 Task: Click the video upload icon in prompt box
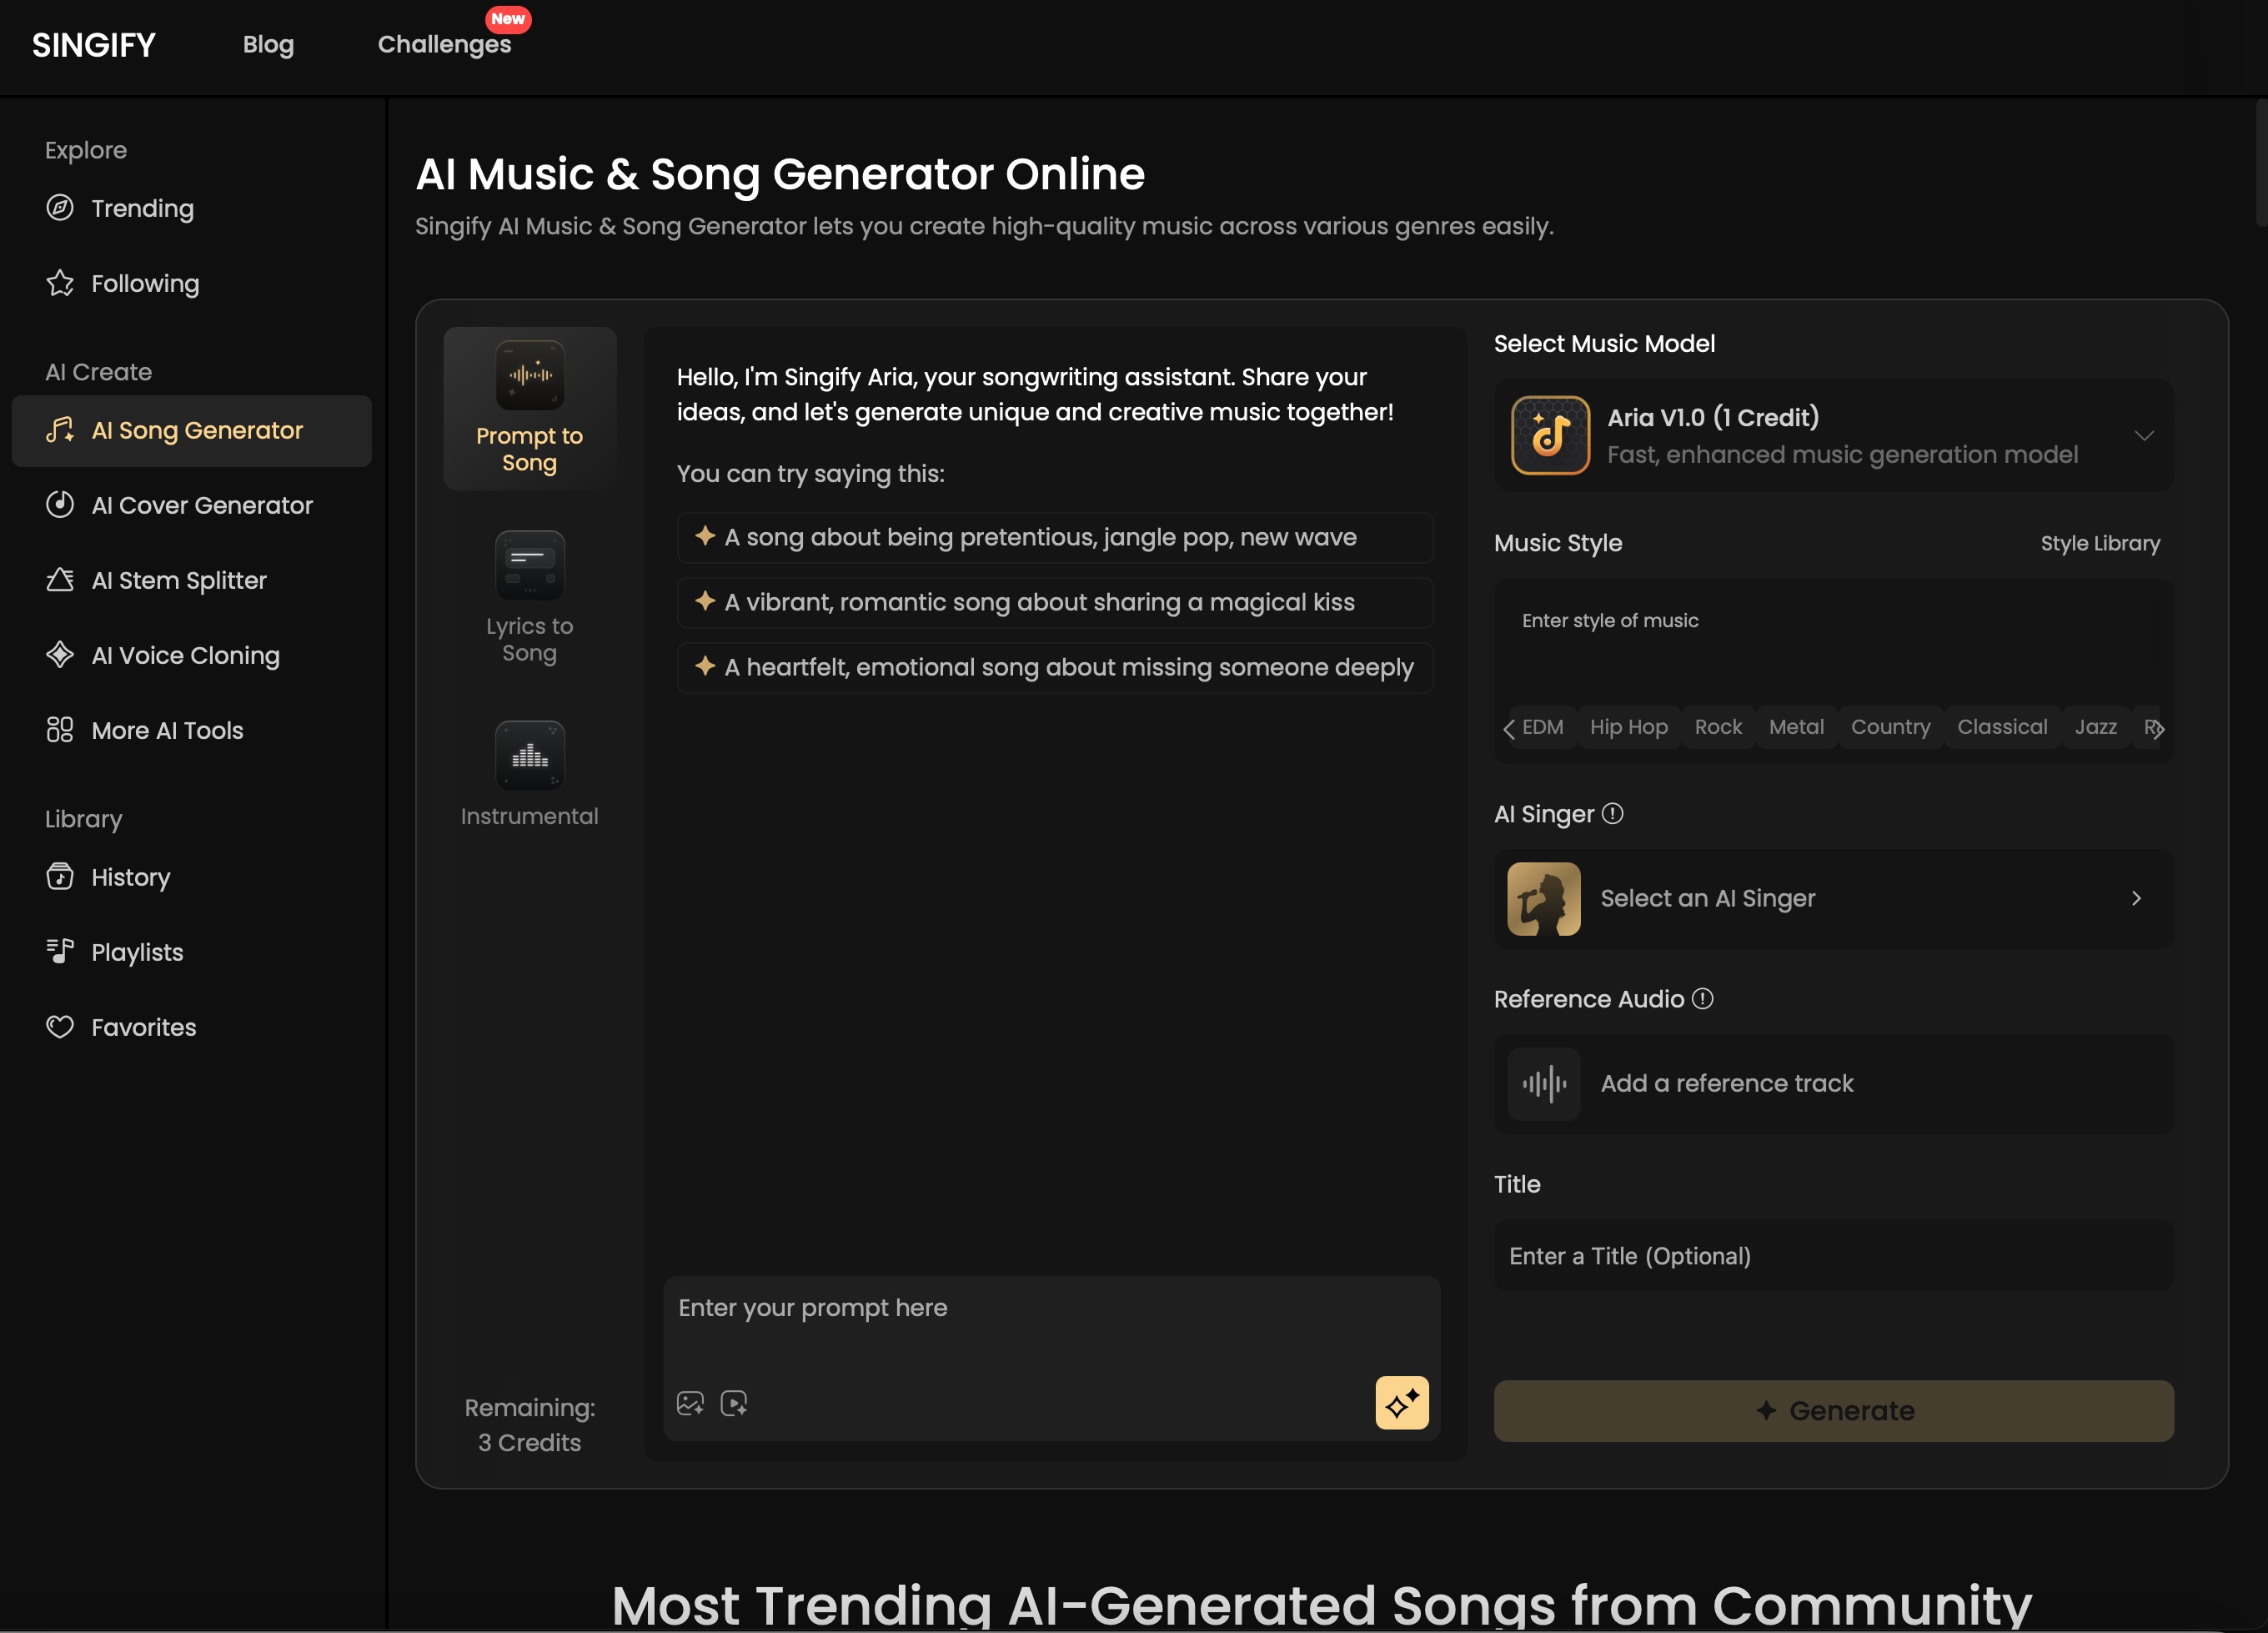tap(734, 1404)
